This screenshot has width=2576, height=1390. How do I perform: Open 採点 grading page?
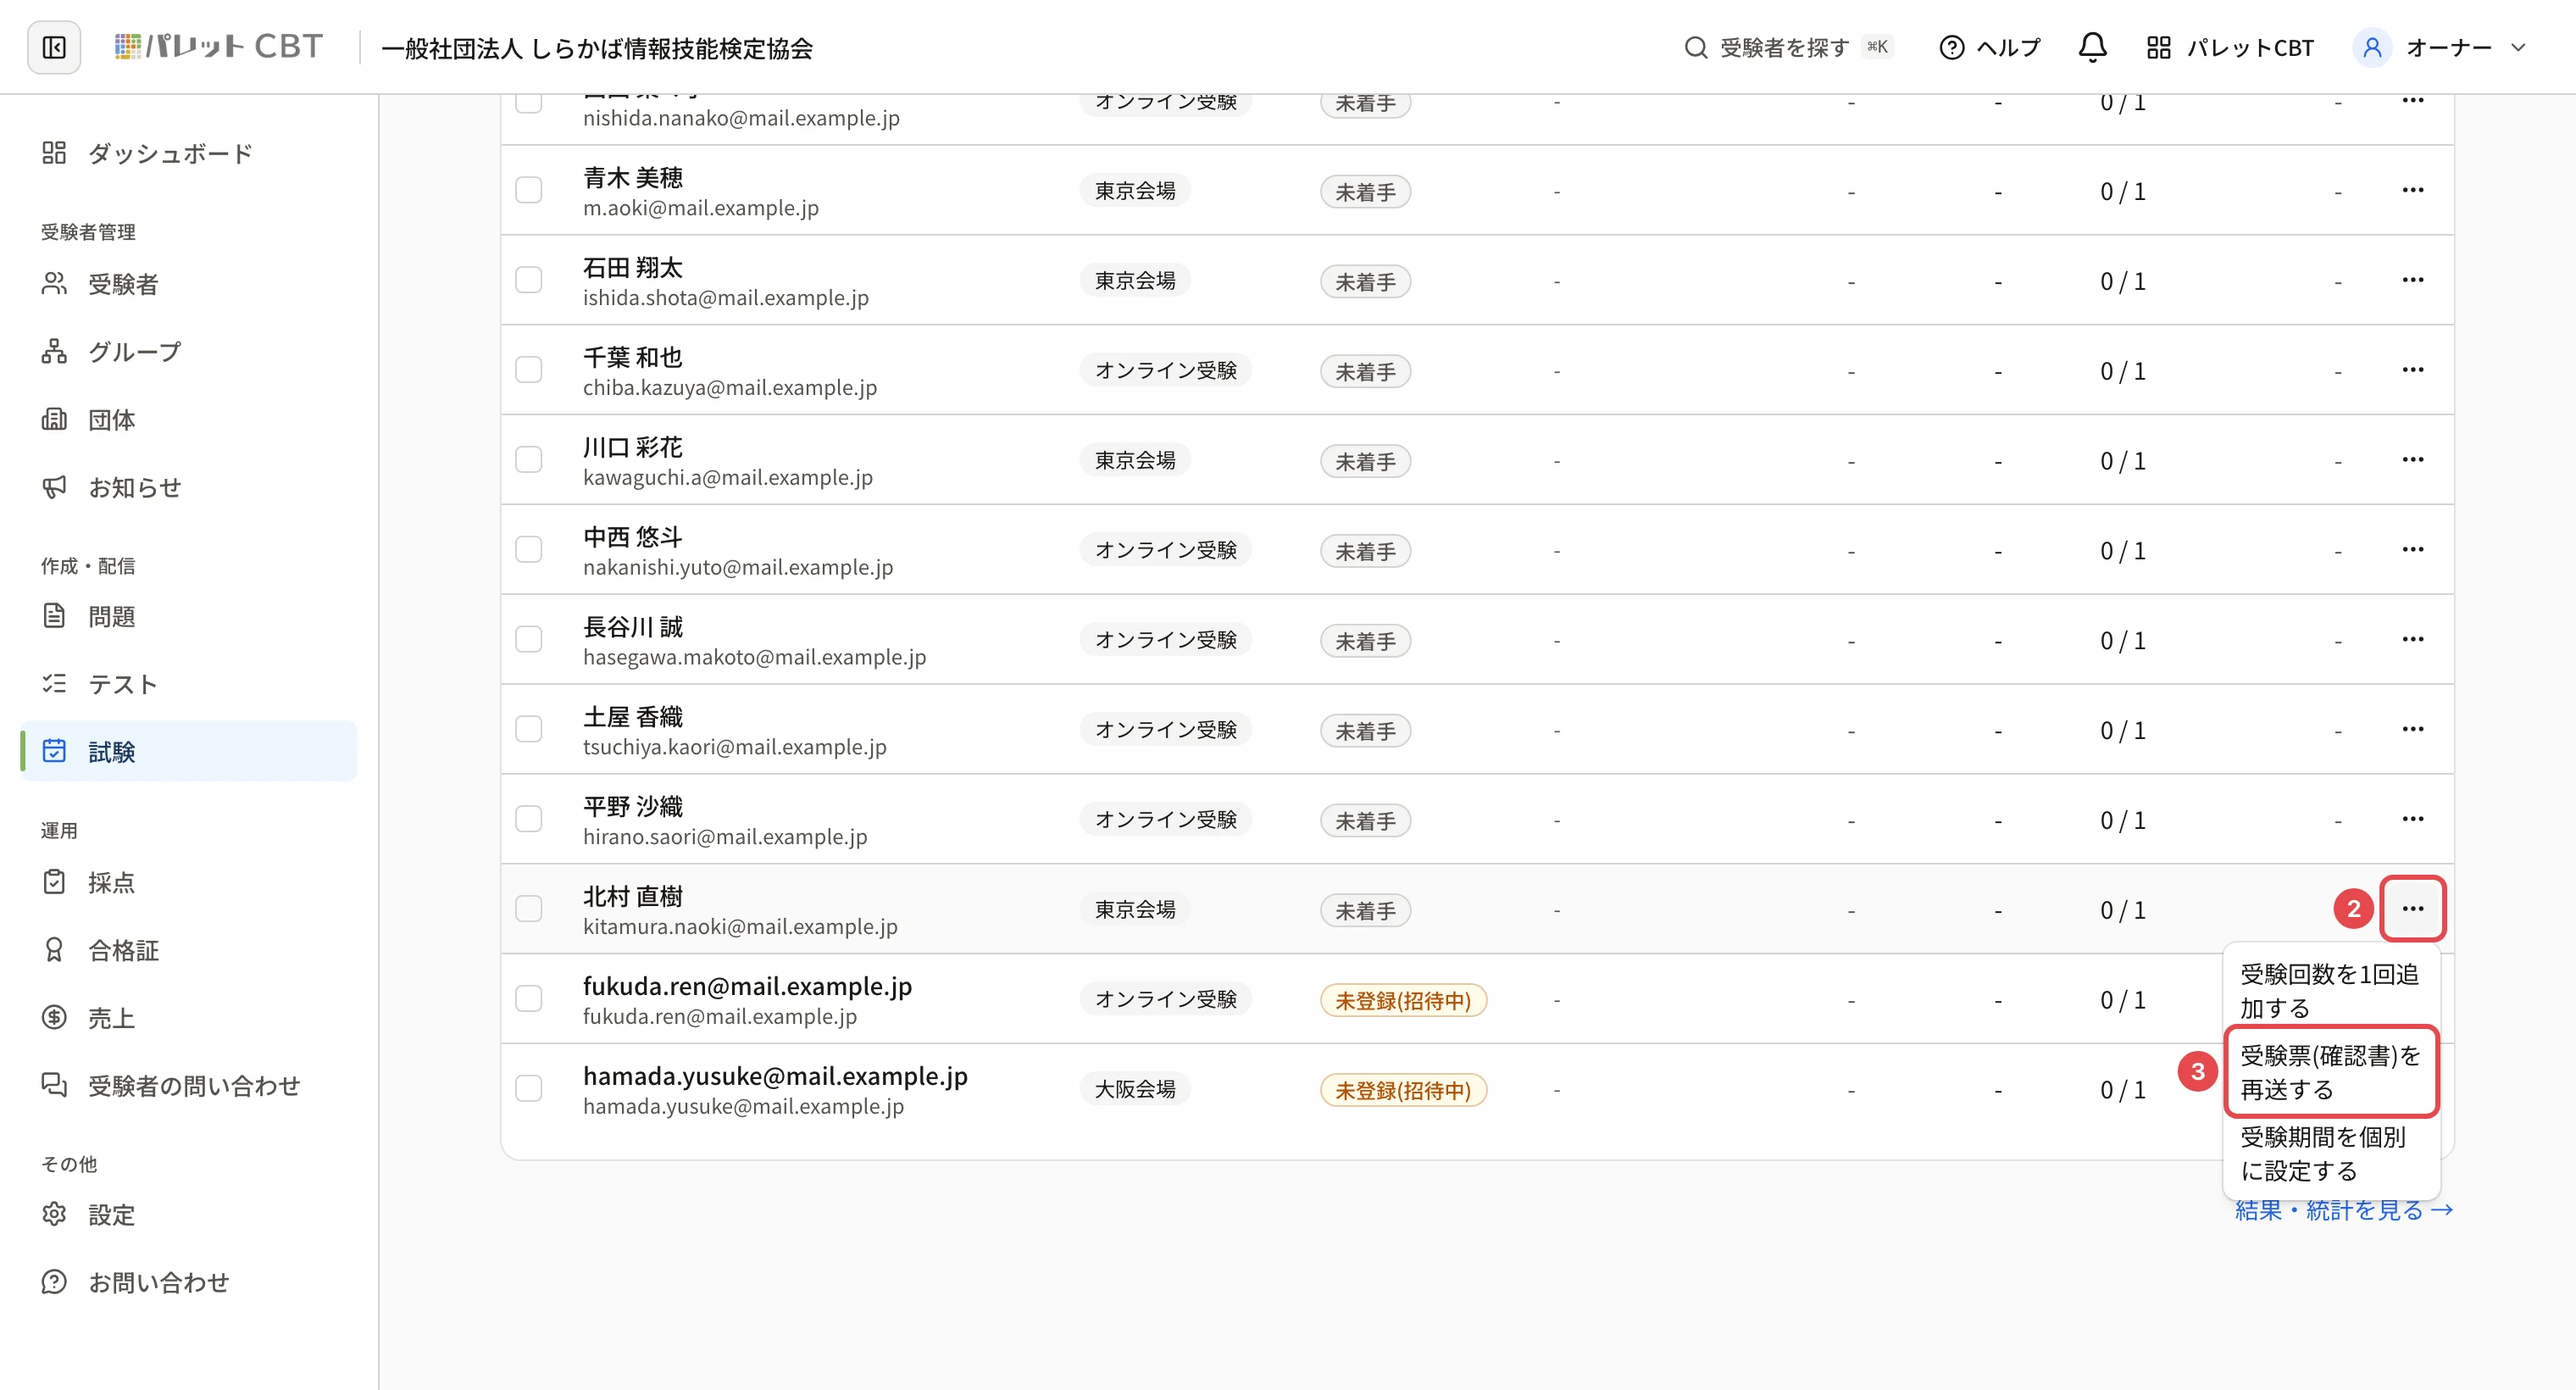point(188,882)
